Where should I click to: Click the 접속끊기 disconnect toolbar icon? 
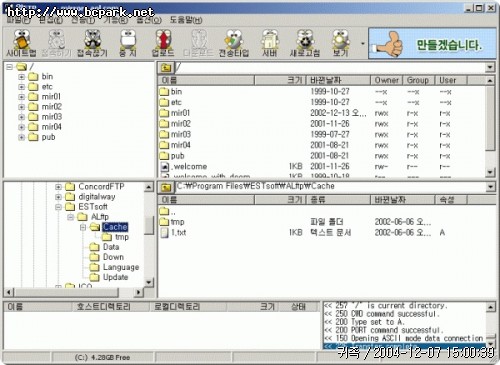[x=92, y=43]
